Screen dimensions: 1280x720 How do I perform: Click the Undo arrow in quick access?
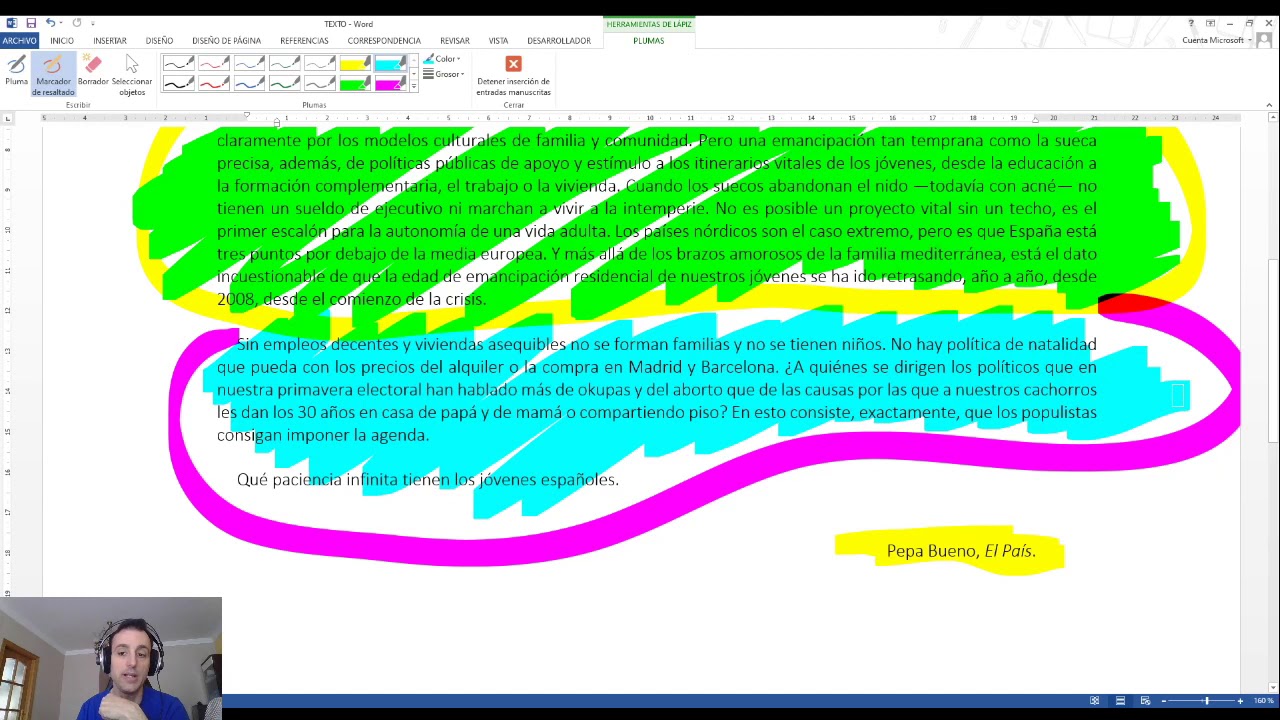(x=49, y=23)
